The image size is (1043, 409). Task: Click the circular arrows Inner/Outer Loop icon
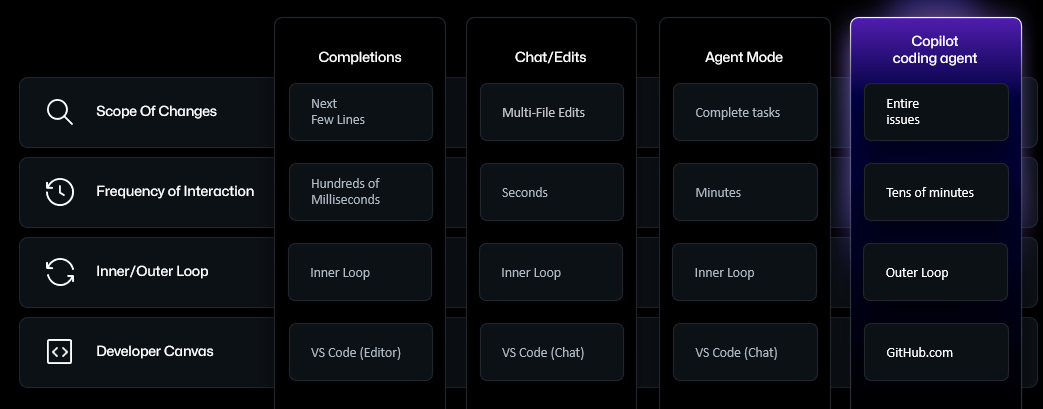click(x=59, y=272)
